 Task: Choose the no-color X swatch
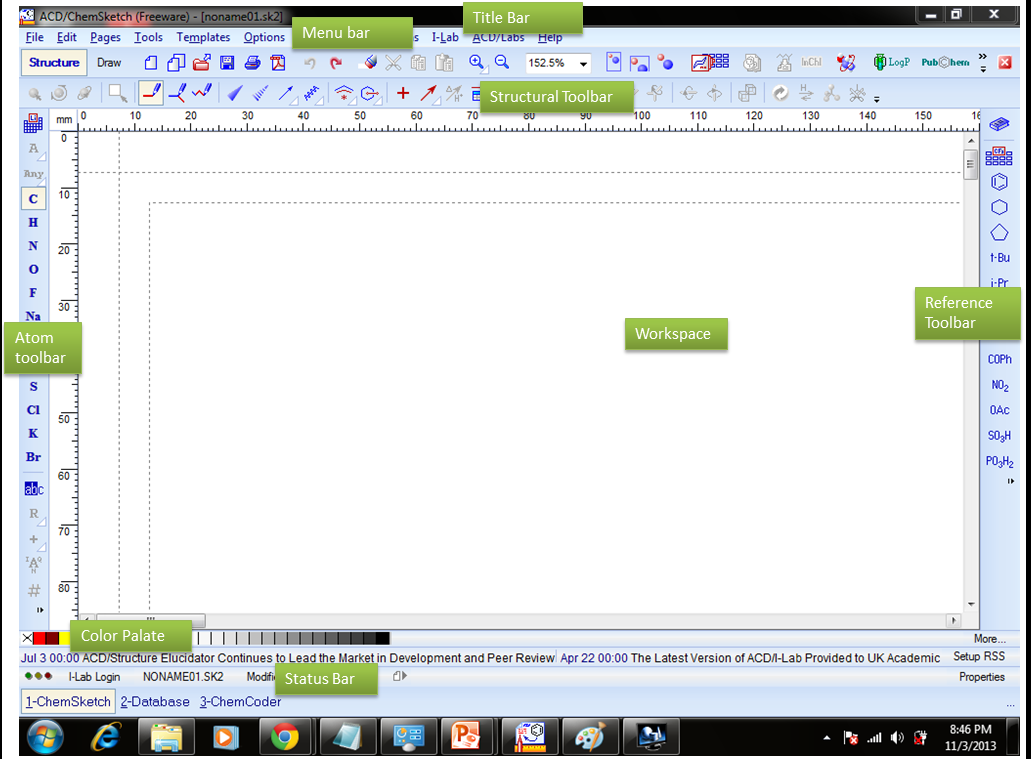tap(27, 638)
